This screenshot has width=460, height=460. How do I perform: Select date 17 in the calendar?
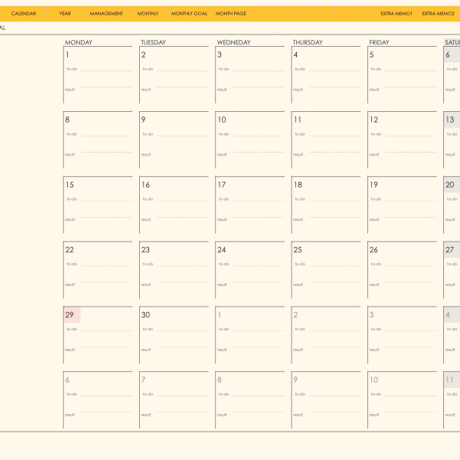222,185
